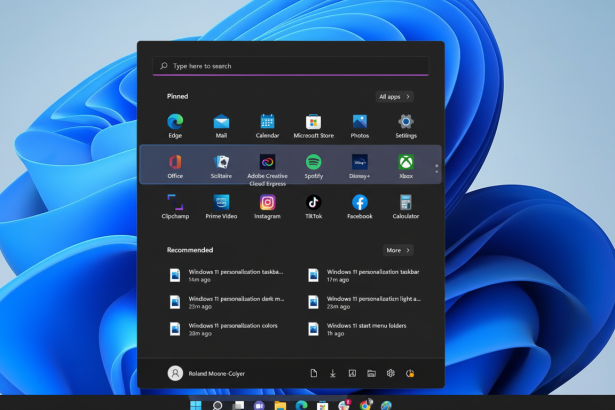This screenshot has height=410, width=615.
Task: Open the File Explorer shortcut in the Start menu footer
Action: coord(371,373)
